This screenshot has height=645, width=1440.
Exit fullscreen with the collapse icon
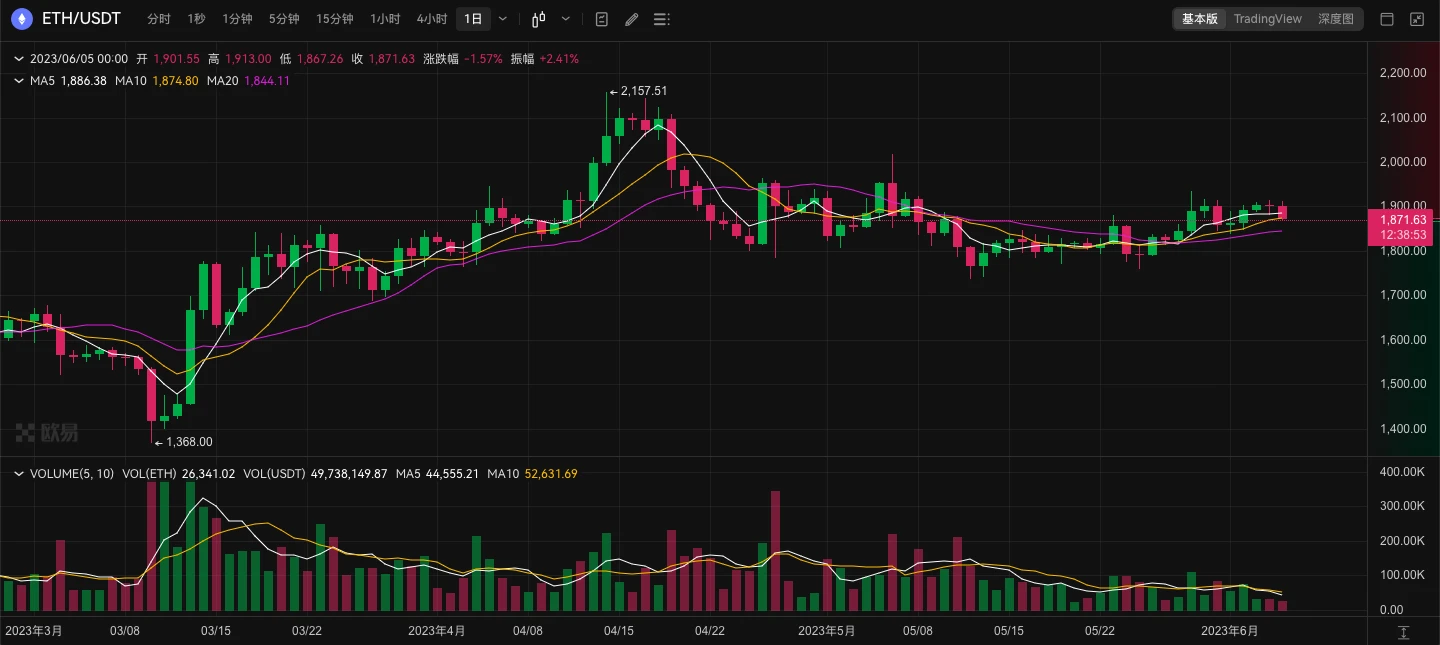pos(1417,19)
